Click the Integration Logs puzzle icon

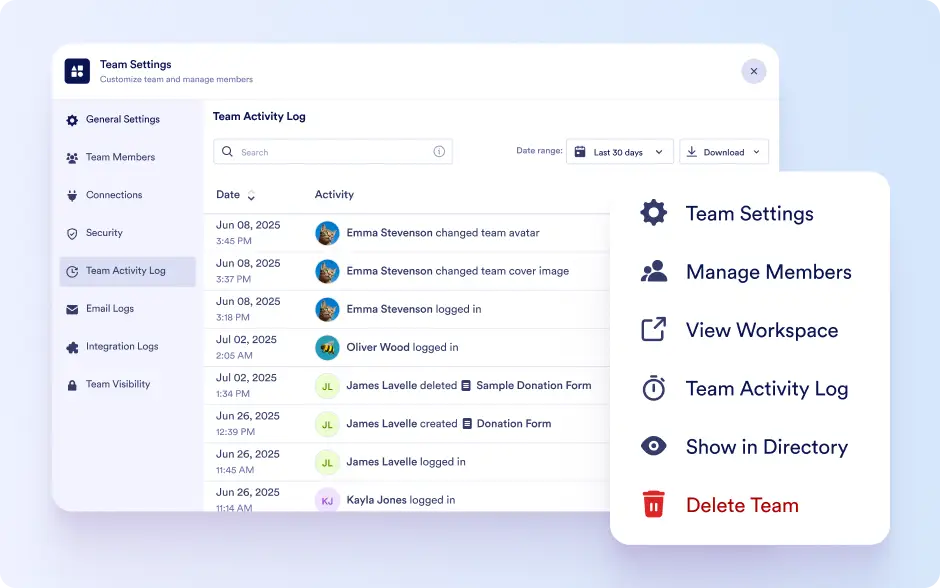[x=72, y=347]
